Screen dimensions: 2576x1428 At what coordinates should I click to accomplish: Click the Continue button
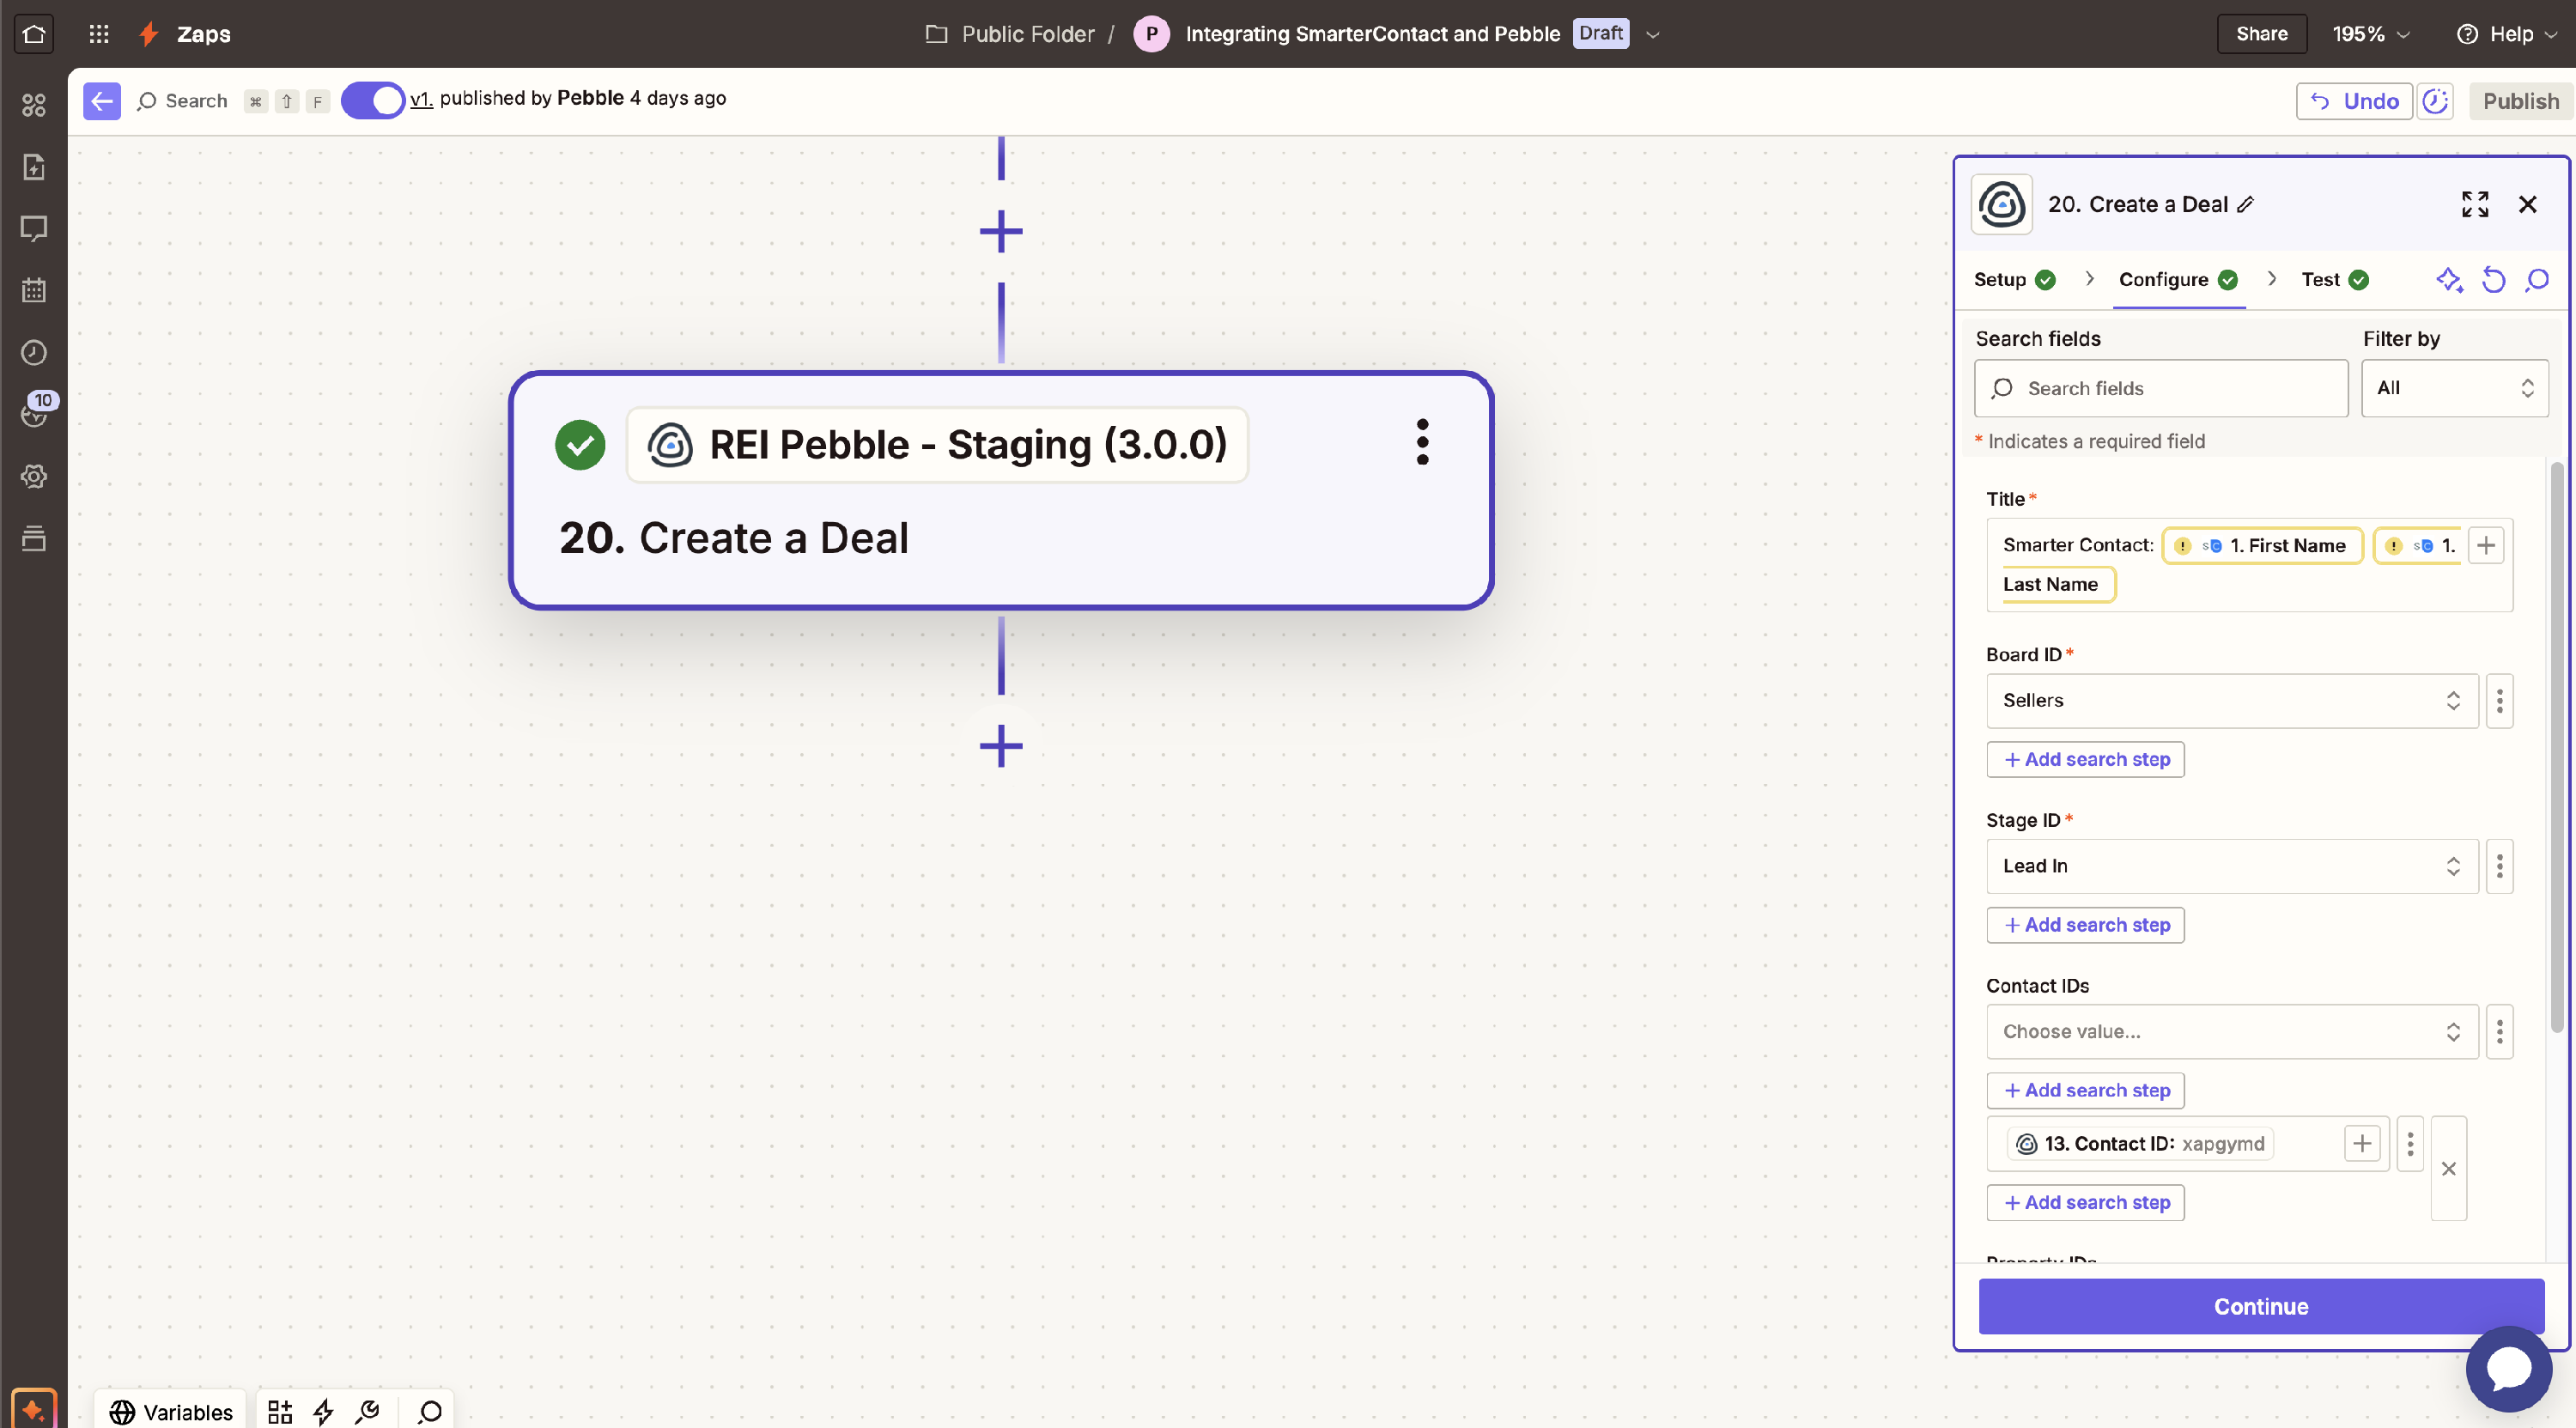coord(2260,1306)
